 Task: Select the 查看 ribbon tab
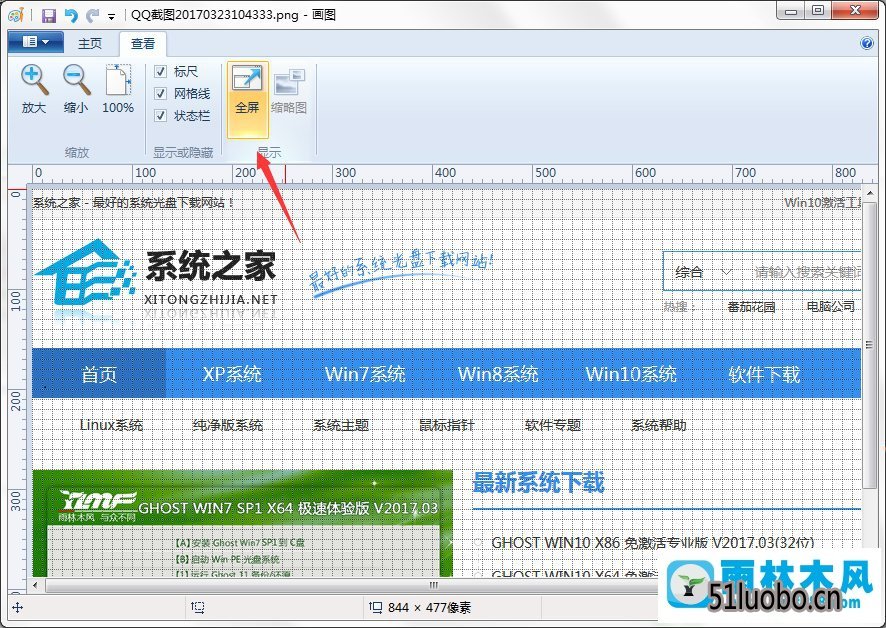(x=143, y=43)
